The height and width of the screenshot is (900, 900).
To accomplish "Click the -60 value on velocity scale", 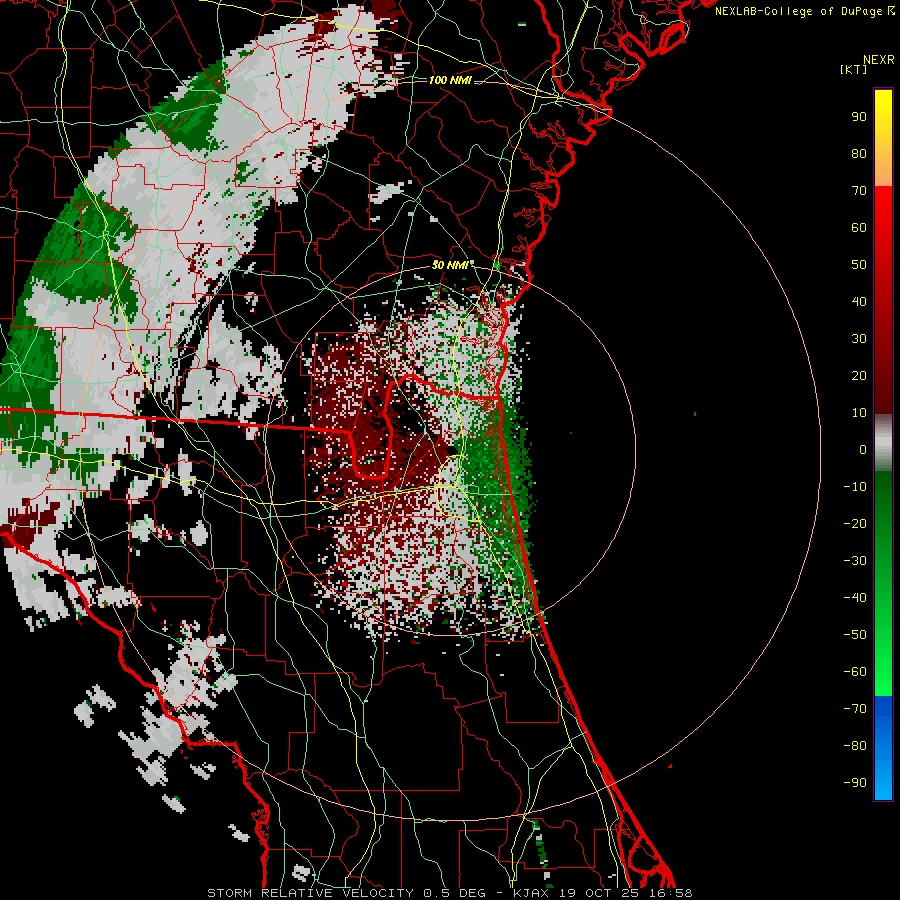I will click(x=855, y=672).
